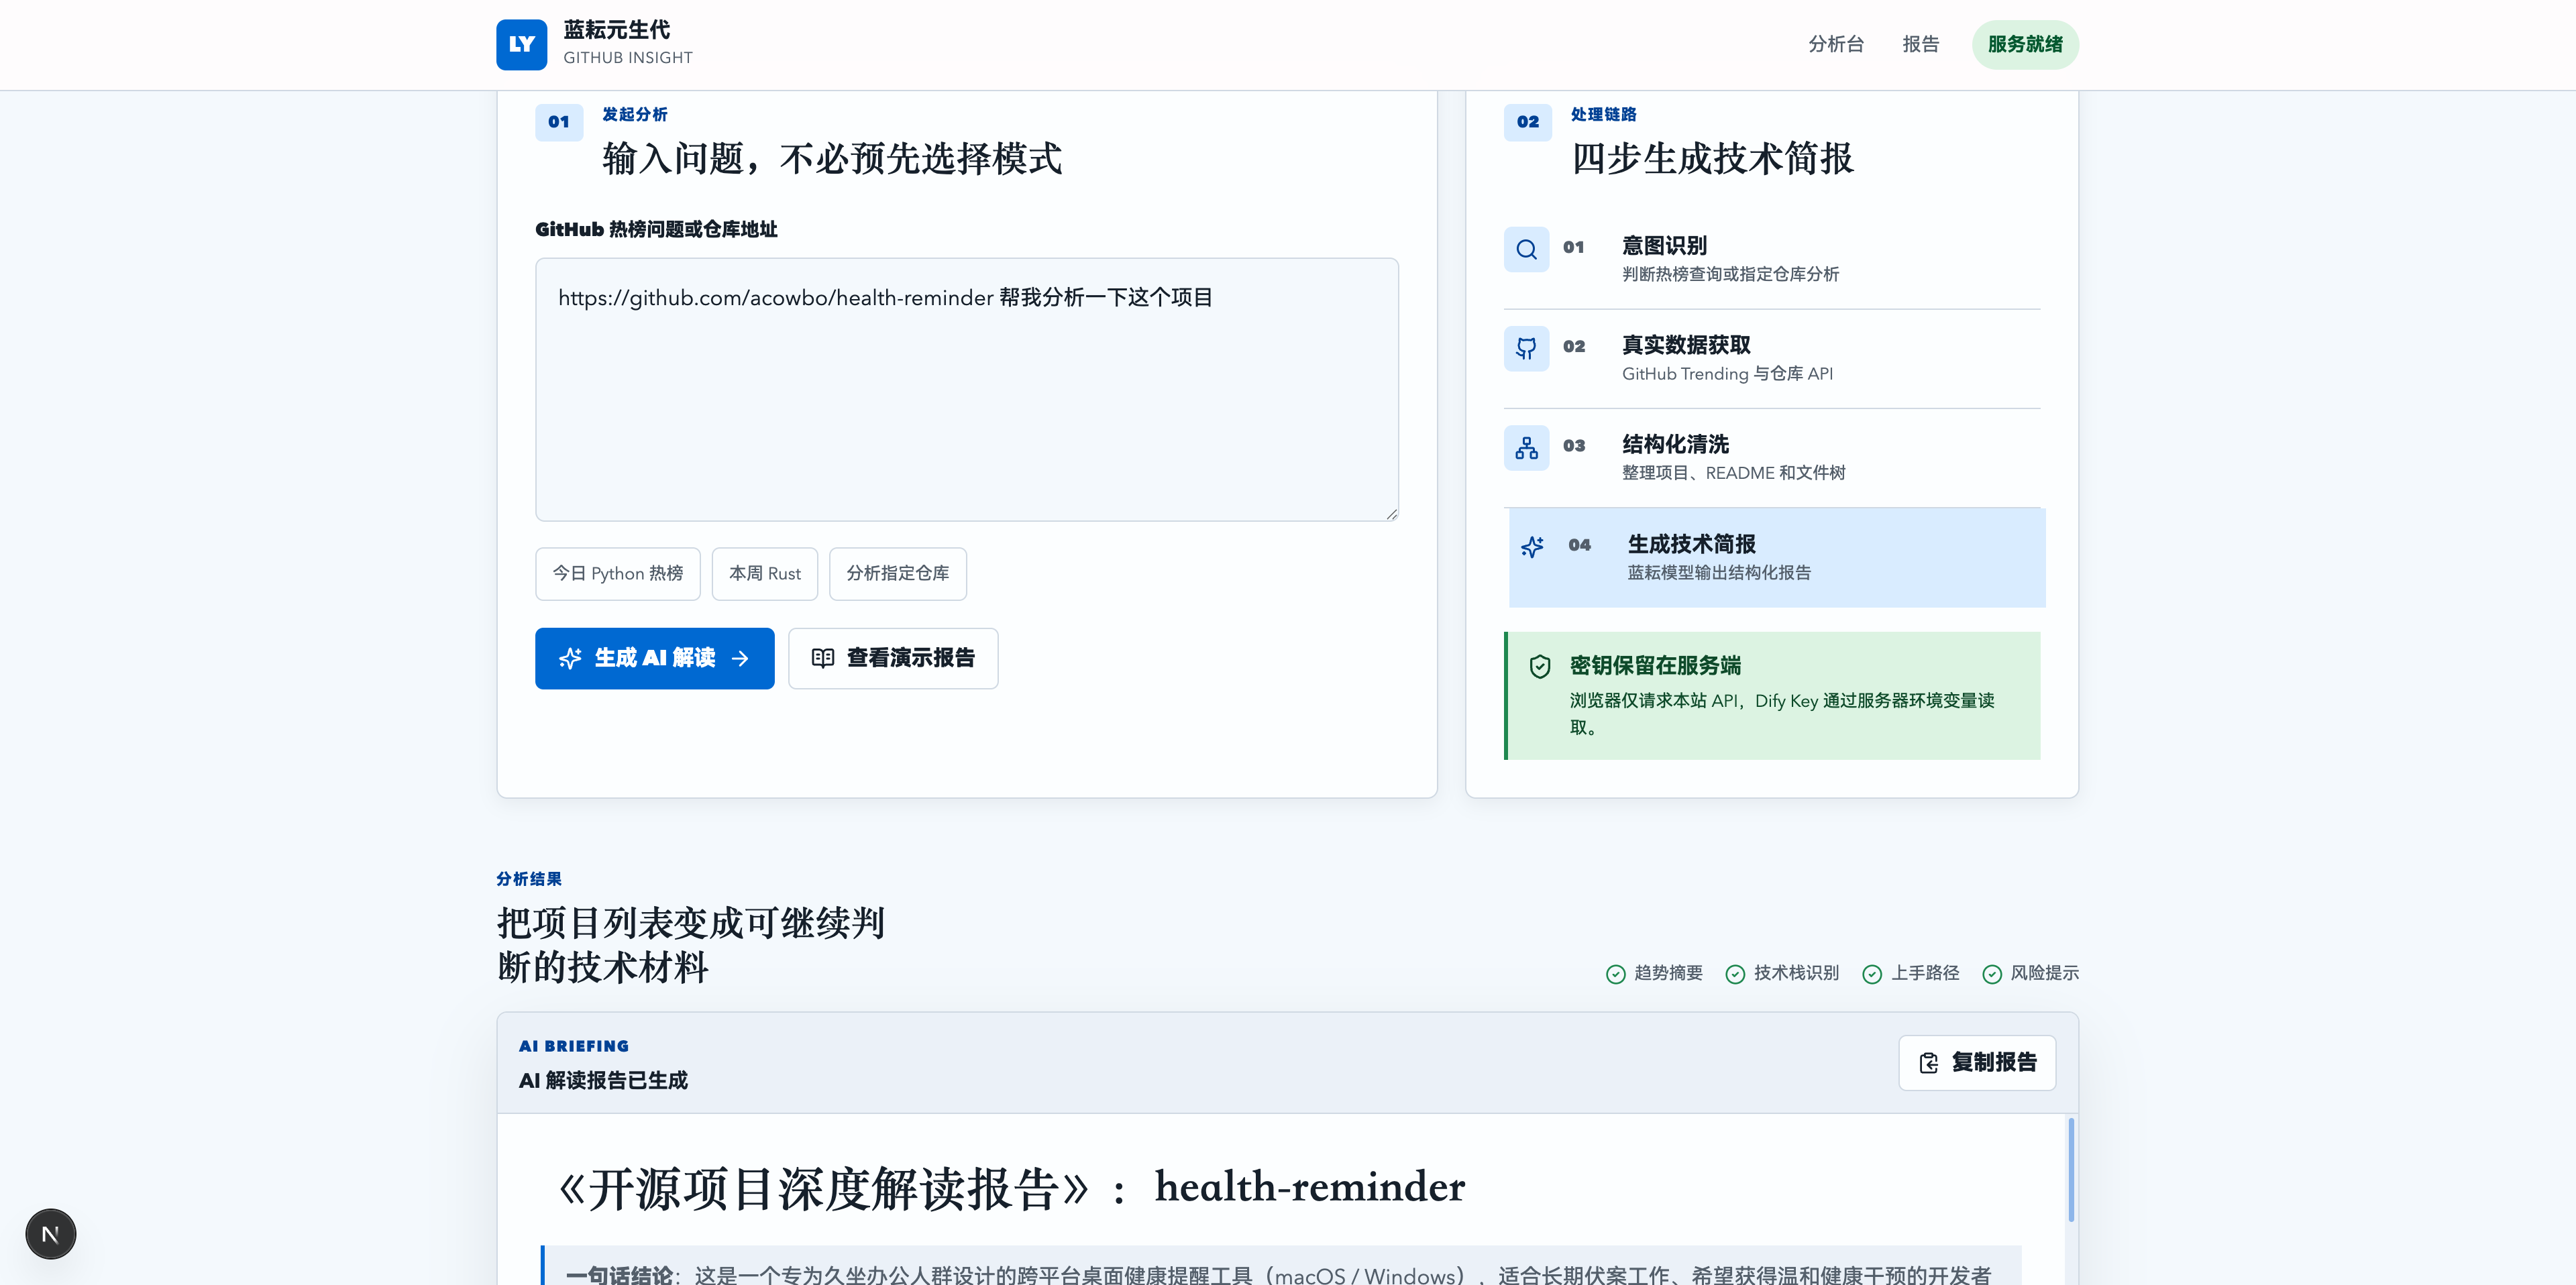The image size is (2576, 1285).
Task: Click the 趋势摘要 tag label
Action: (x=1667, y=973)
